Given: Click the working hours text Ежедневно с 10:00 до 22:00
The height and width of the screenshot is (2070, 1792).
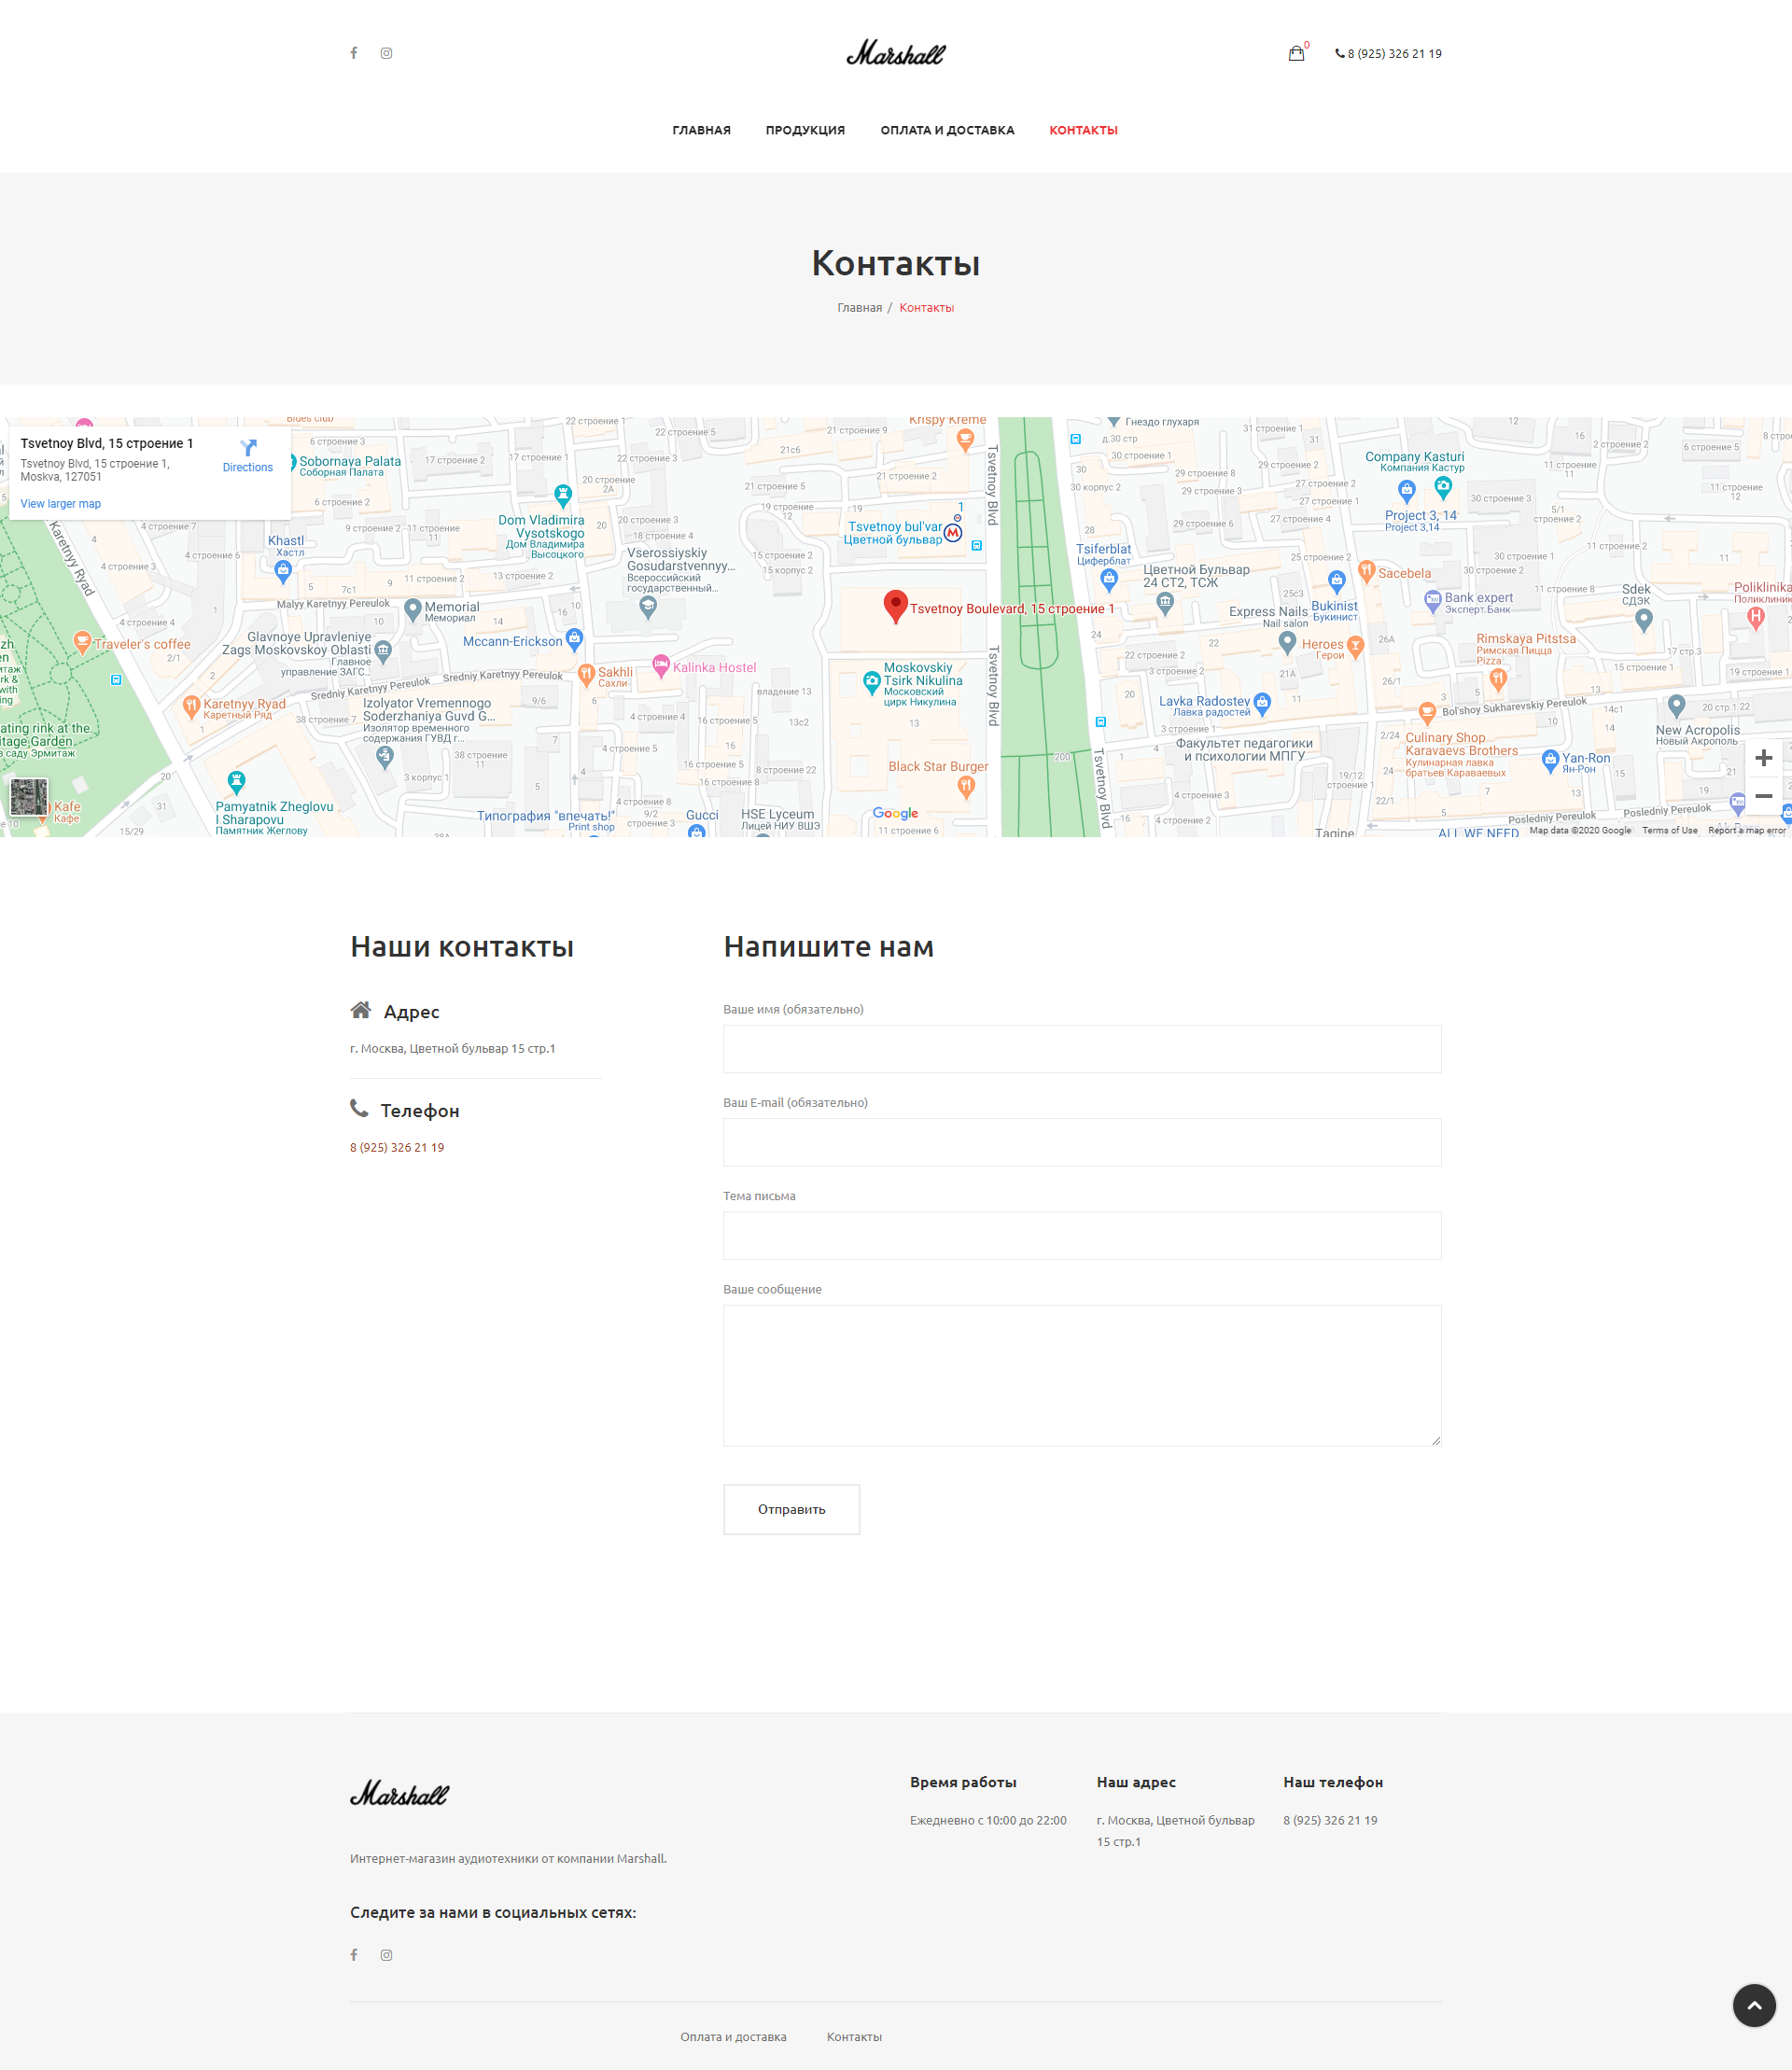Looking at the screenshot, I should click(988, 1820).
